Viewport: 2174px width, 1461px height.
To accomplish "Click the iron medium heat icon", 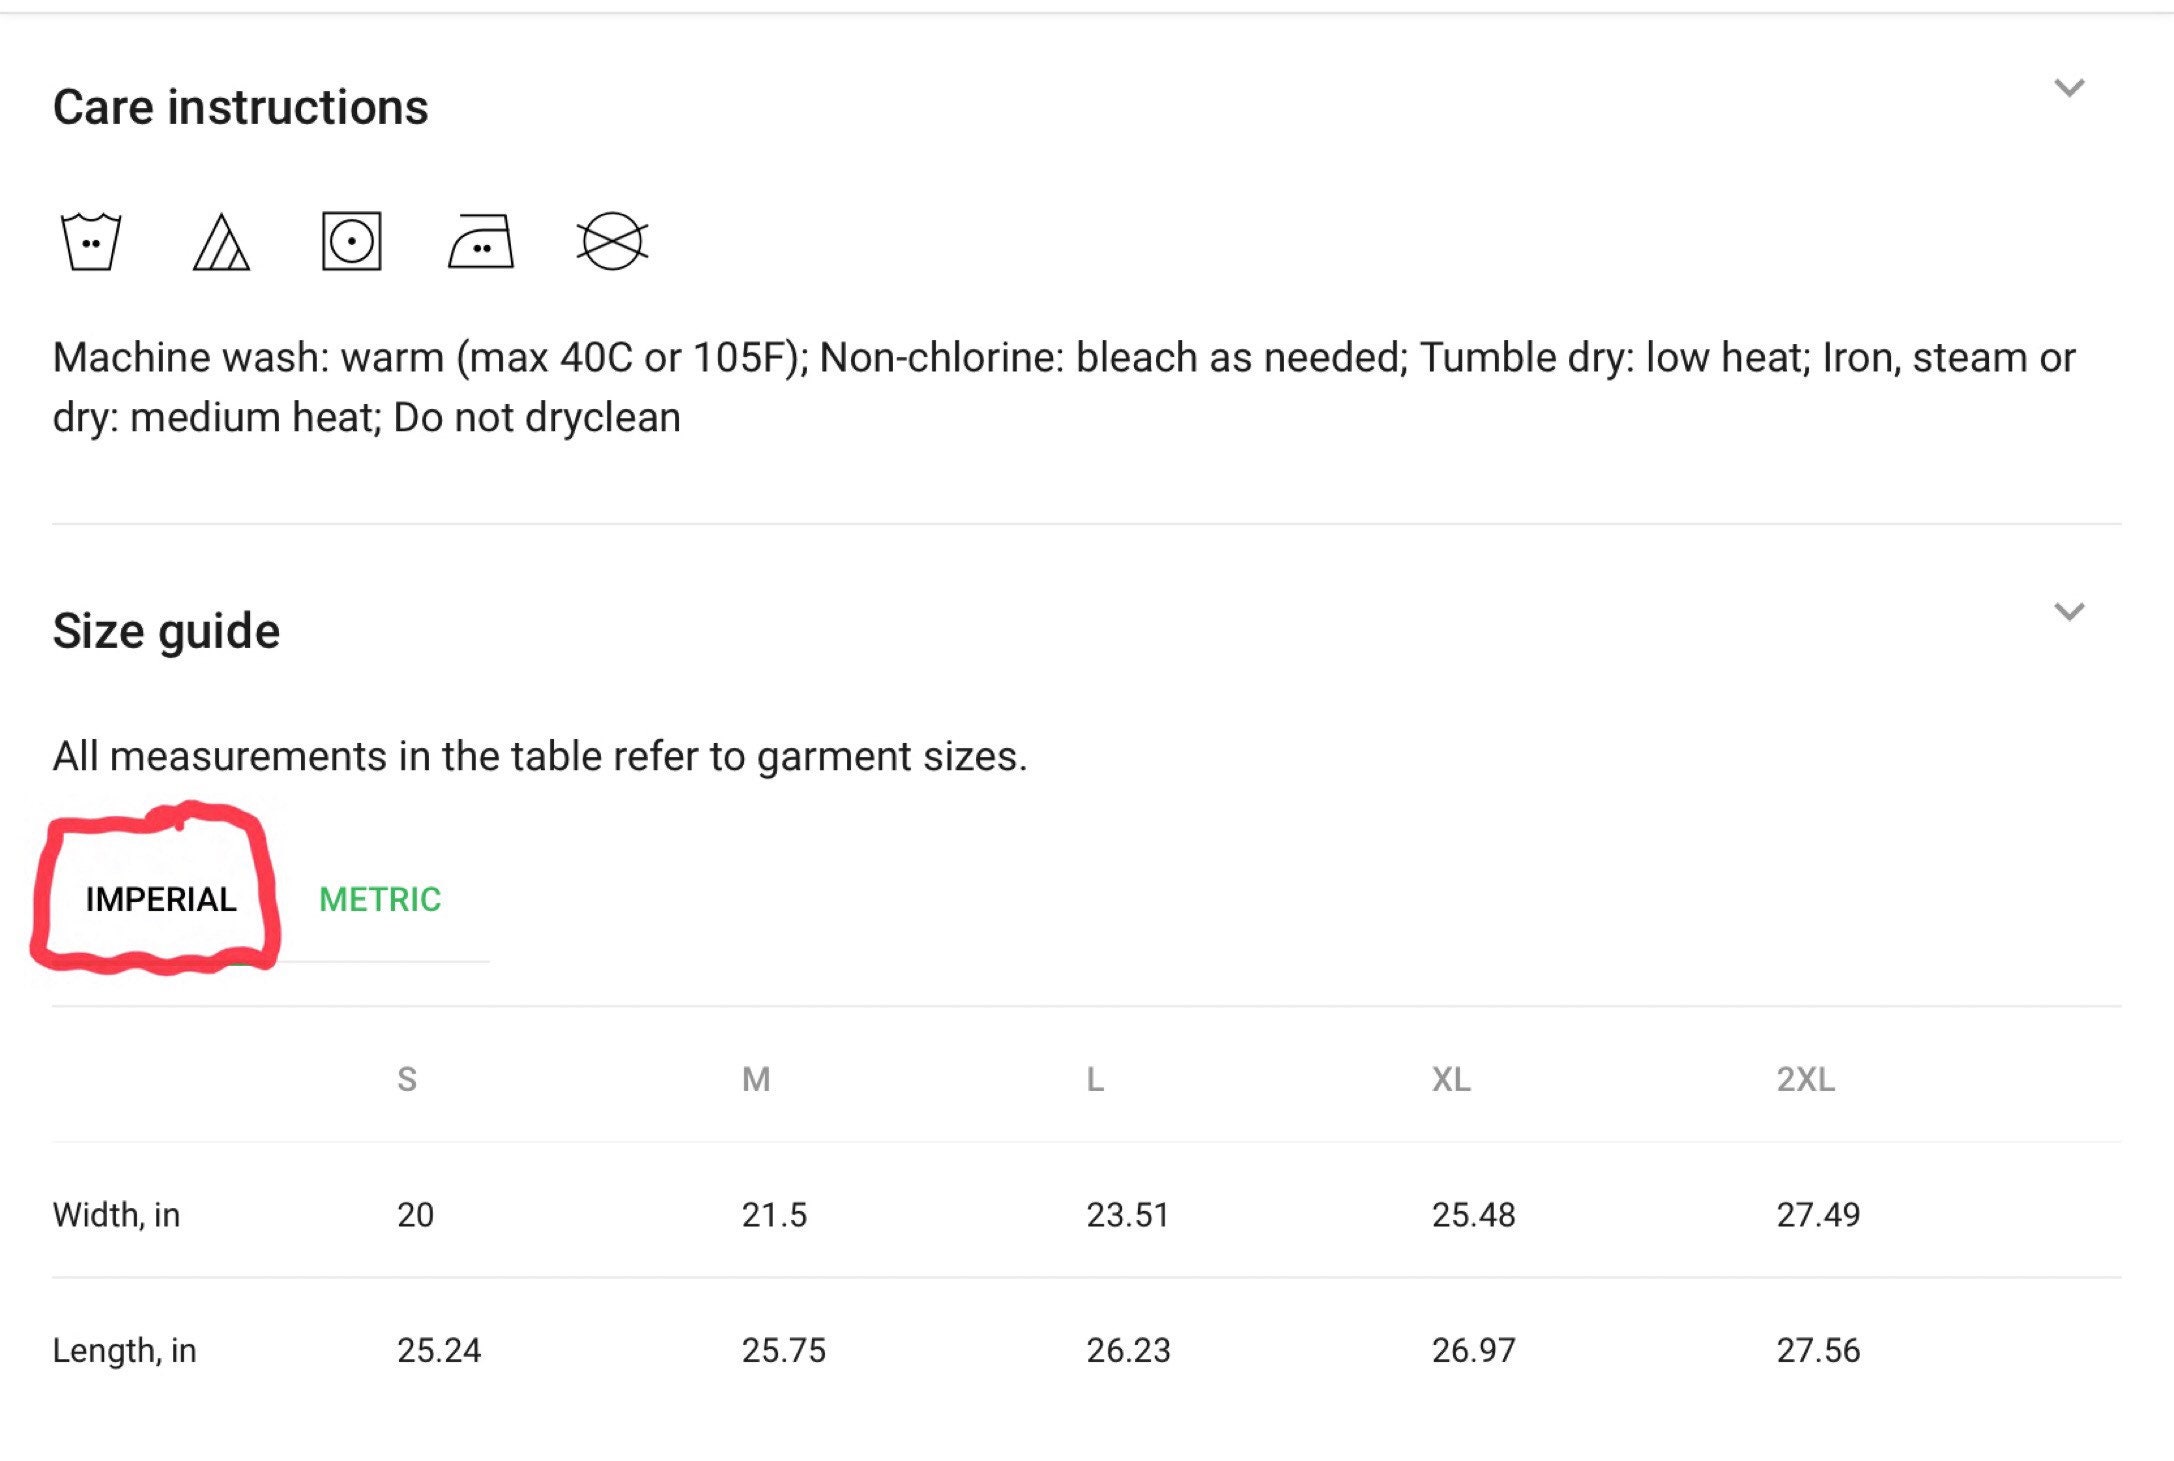I will click(x=481, y=241).
